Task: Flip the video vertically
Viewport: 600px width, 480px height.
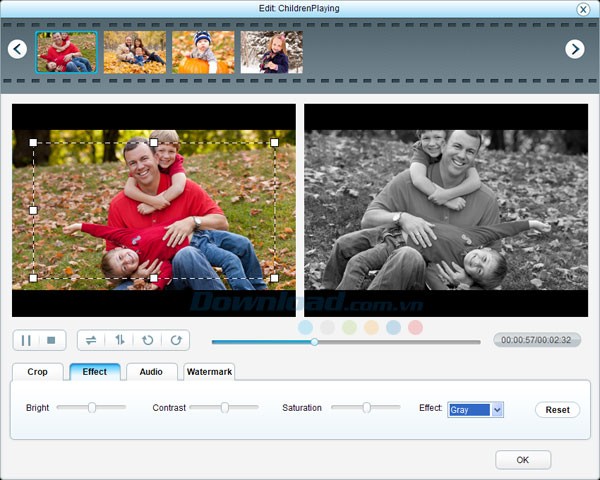Action: 120,340
